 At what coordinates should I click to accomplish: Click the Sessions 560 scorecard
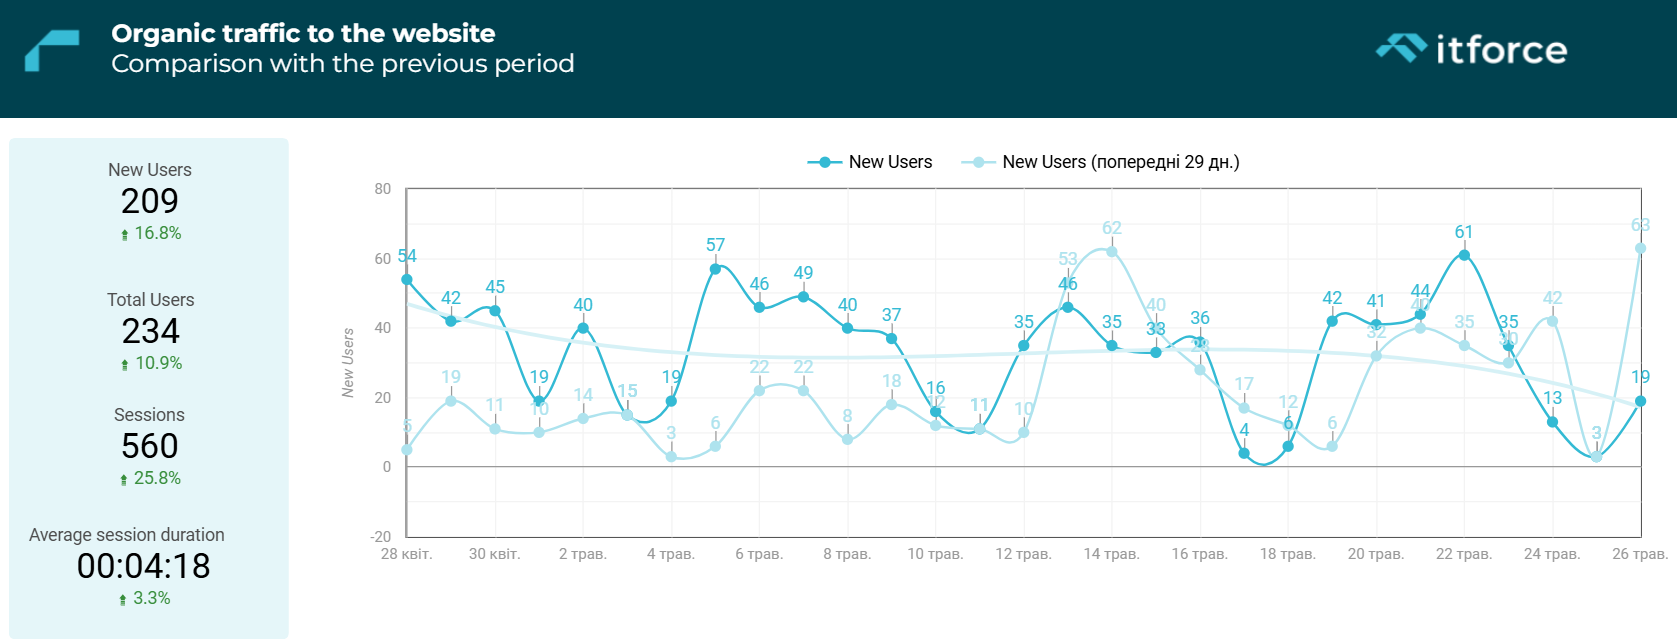coord(150,446)
